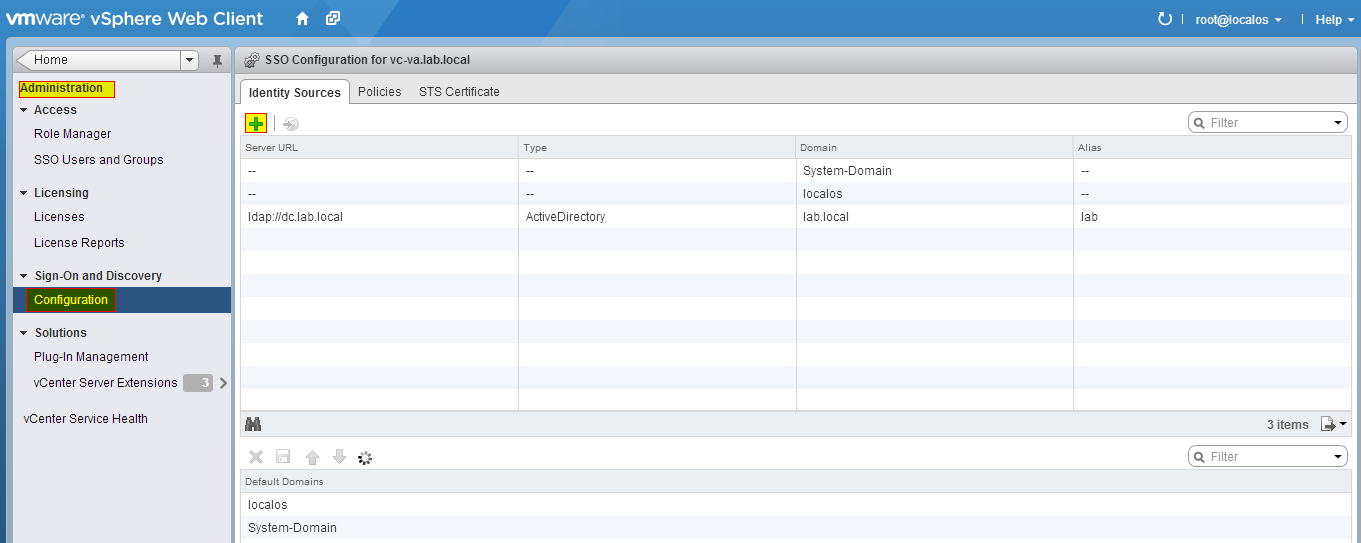Switch to the Policies tab
1361x543 pixels.
coord(379,92)
